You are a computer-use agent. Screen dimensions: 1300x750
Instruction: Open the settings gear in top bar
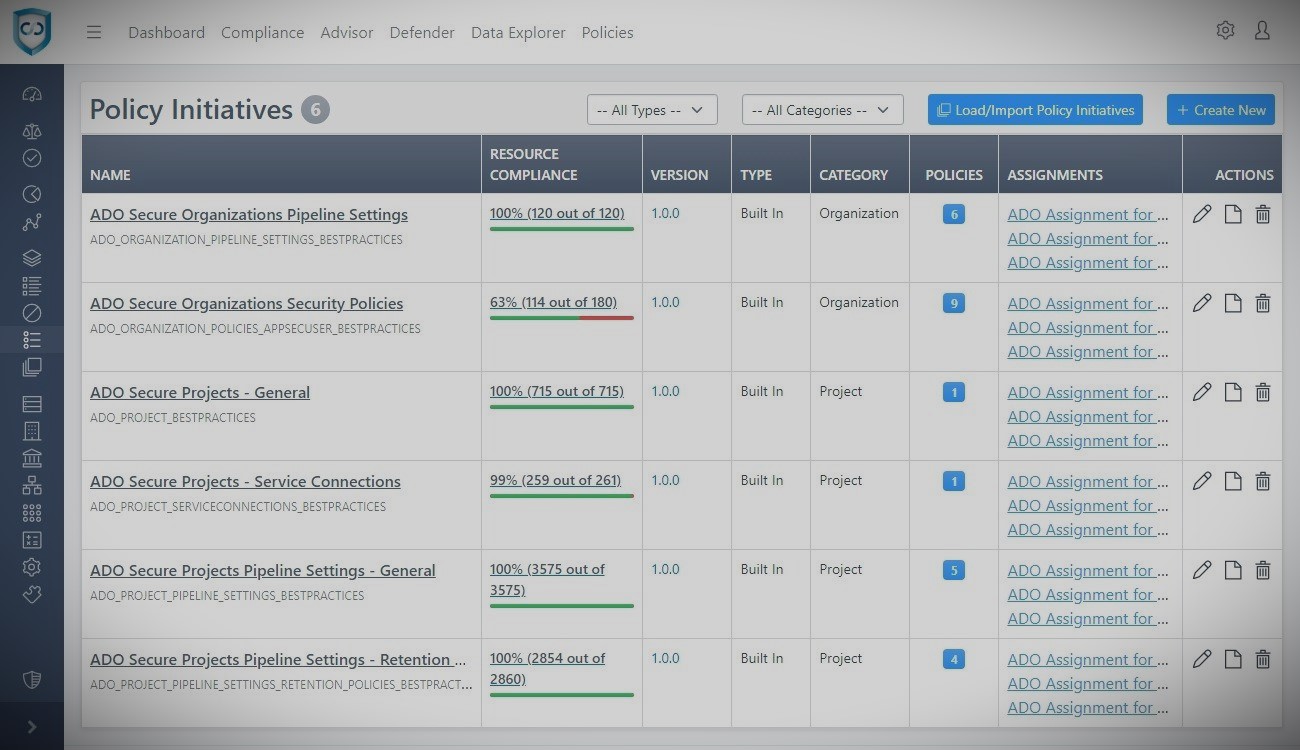coord(1225,31)
